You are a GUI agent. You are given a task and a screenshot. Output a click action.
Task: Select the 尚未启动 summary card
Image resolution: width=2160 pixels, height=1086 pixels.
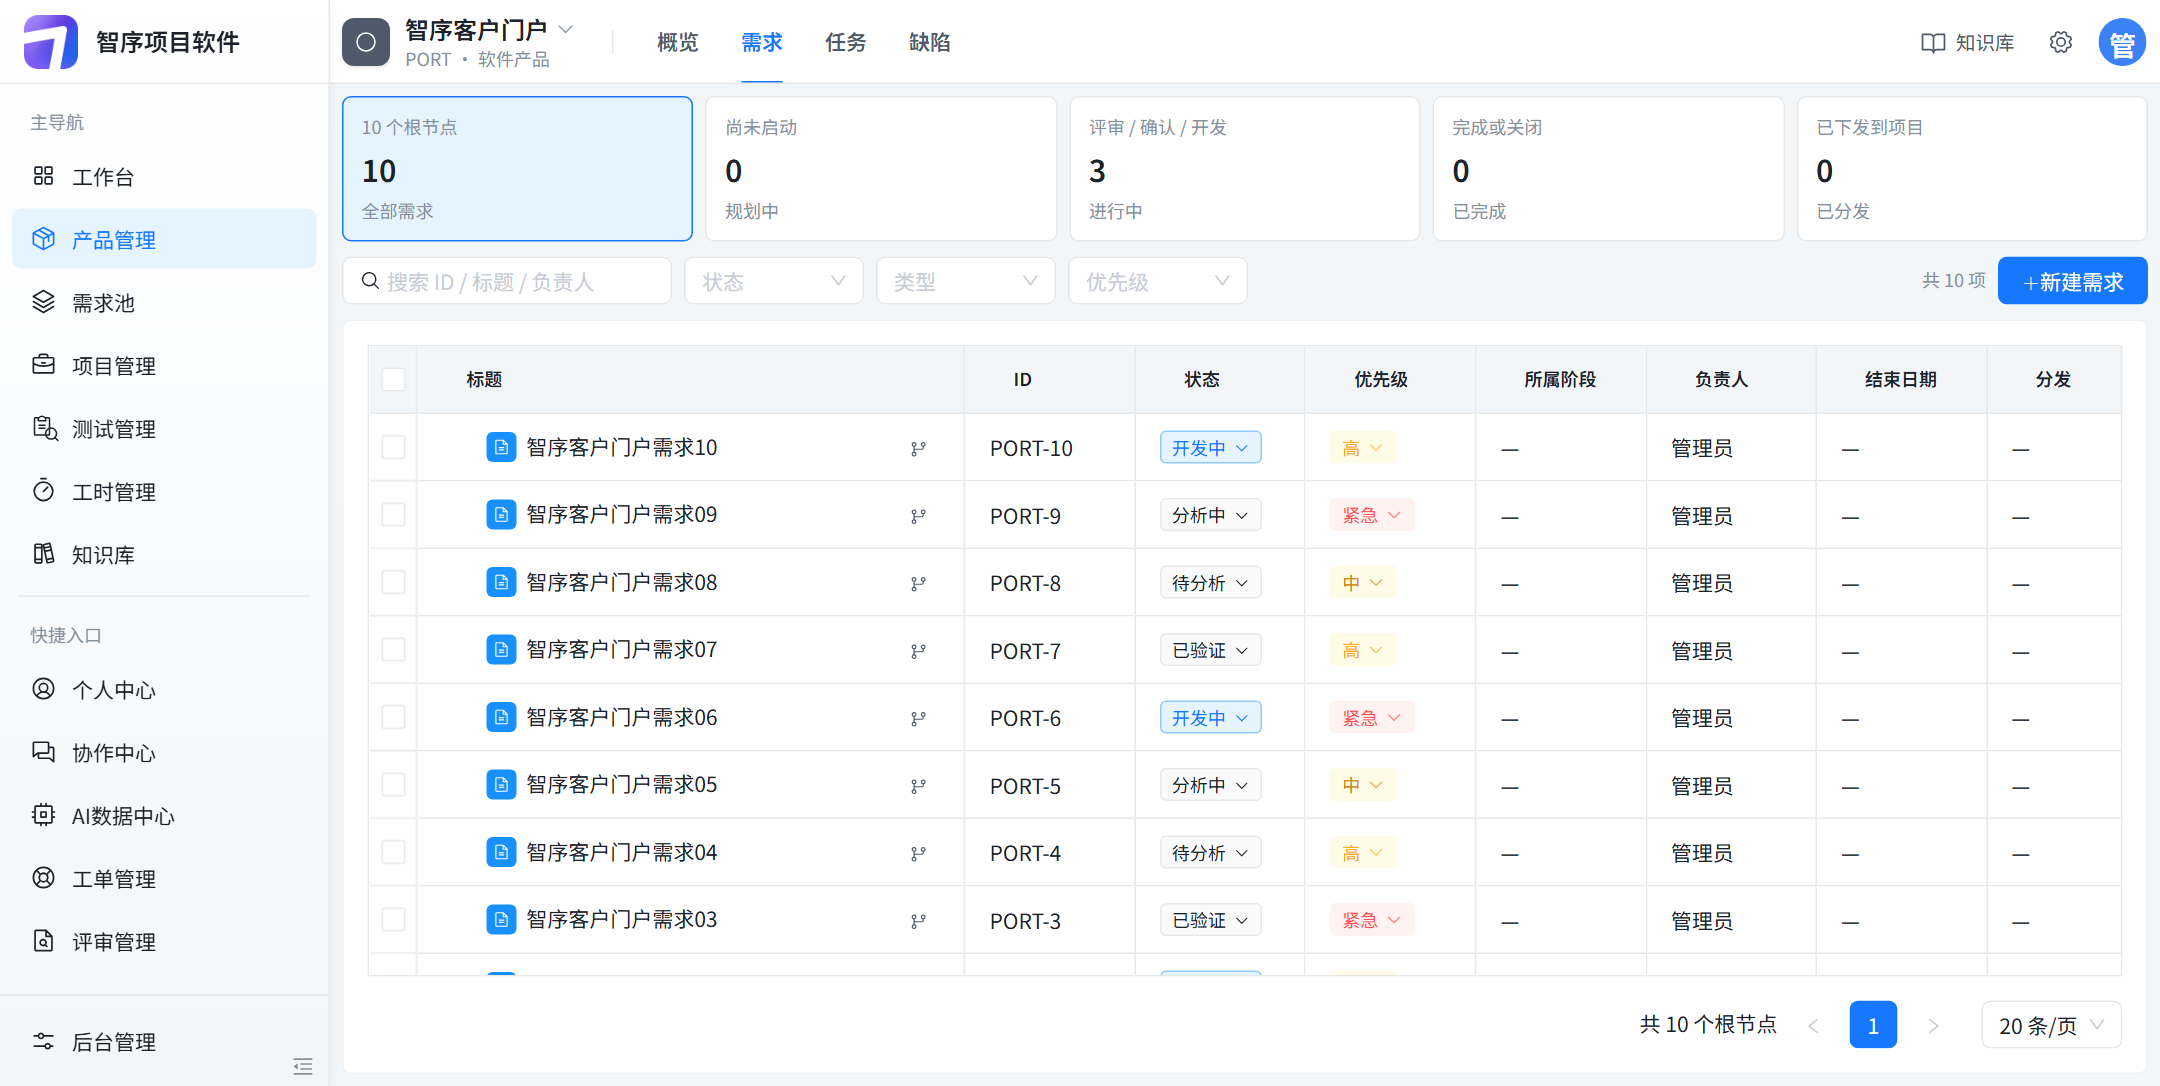pos(881,168)
